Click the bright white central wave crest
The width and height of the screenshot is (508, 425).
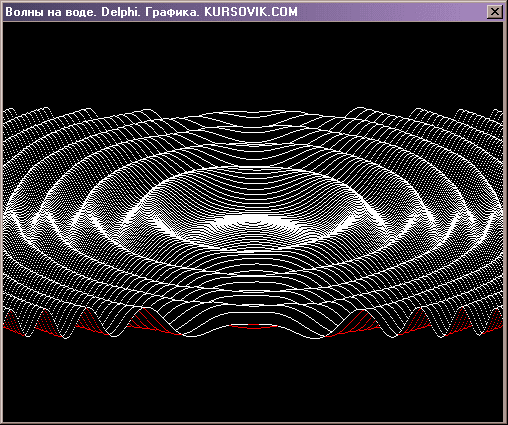coord(254,220)
